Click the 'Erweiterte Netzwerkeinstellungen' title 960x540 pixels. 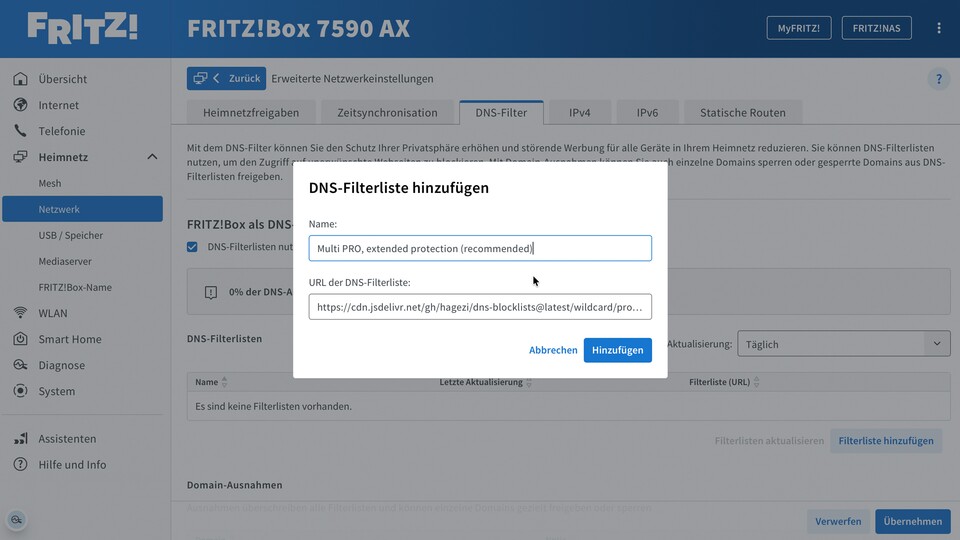(352, 78)
